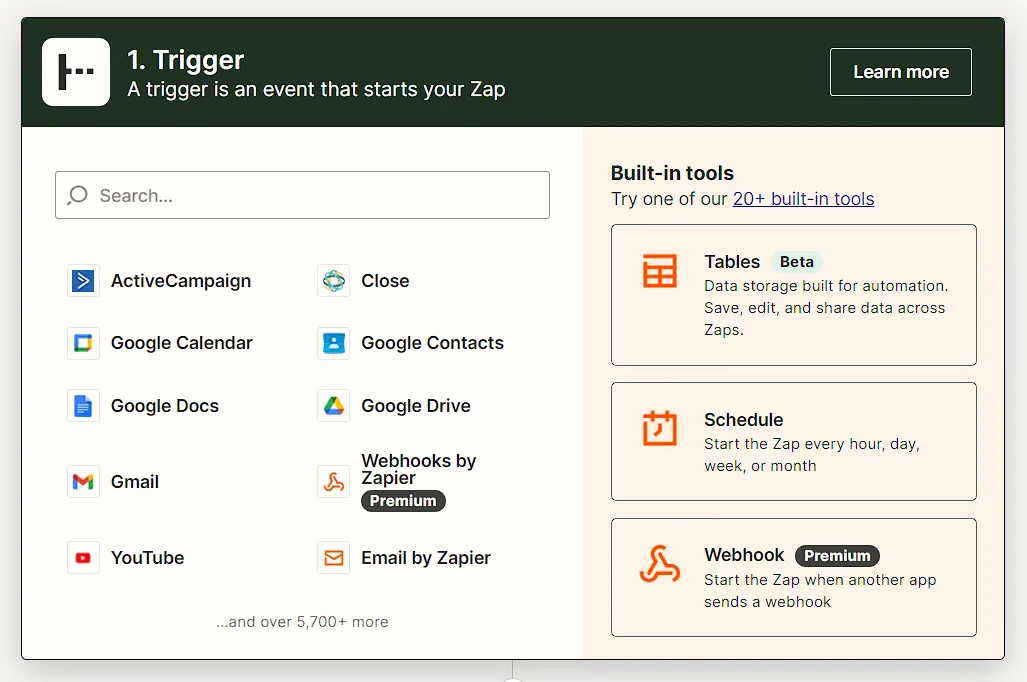Image resolution: width=1027 pixels, height=682 pixels.
Task: Select the Google Calendar label
Action: 181,343
